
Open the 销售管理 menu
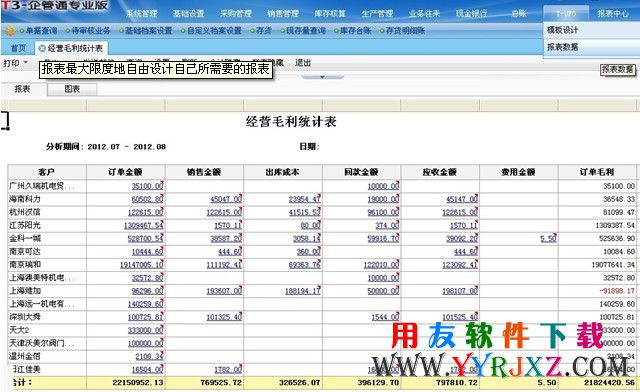tap(283, 13)
